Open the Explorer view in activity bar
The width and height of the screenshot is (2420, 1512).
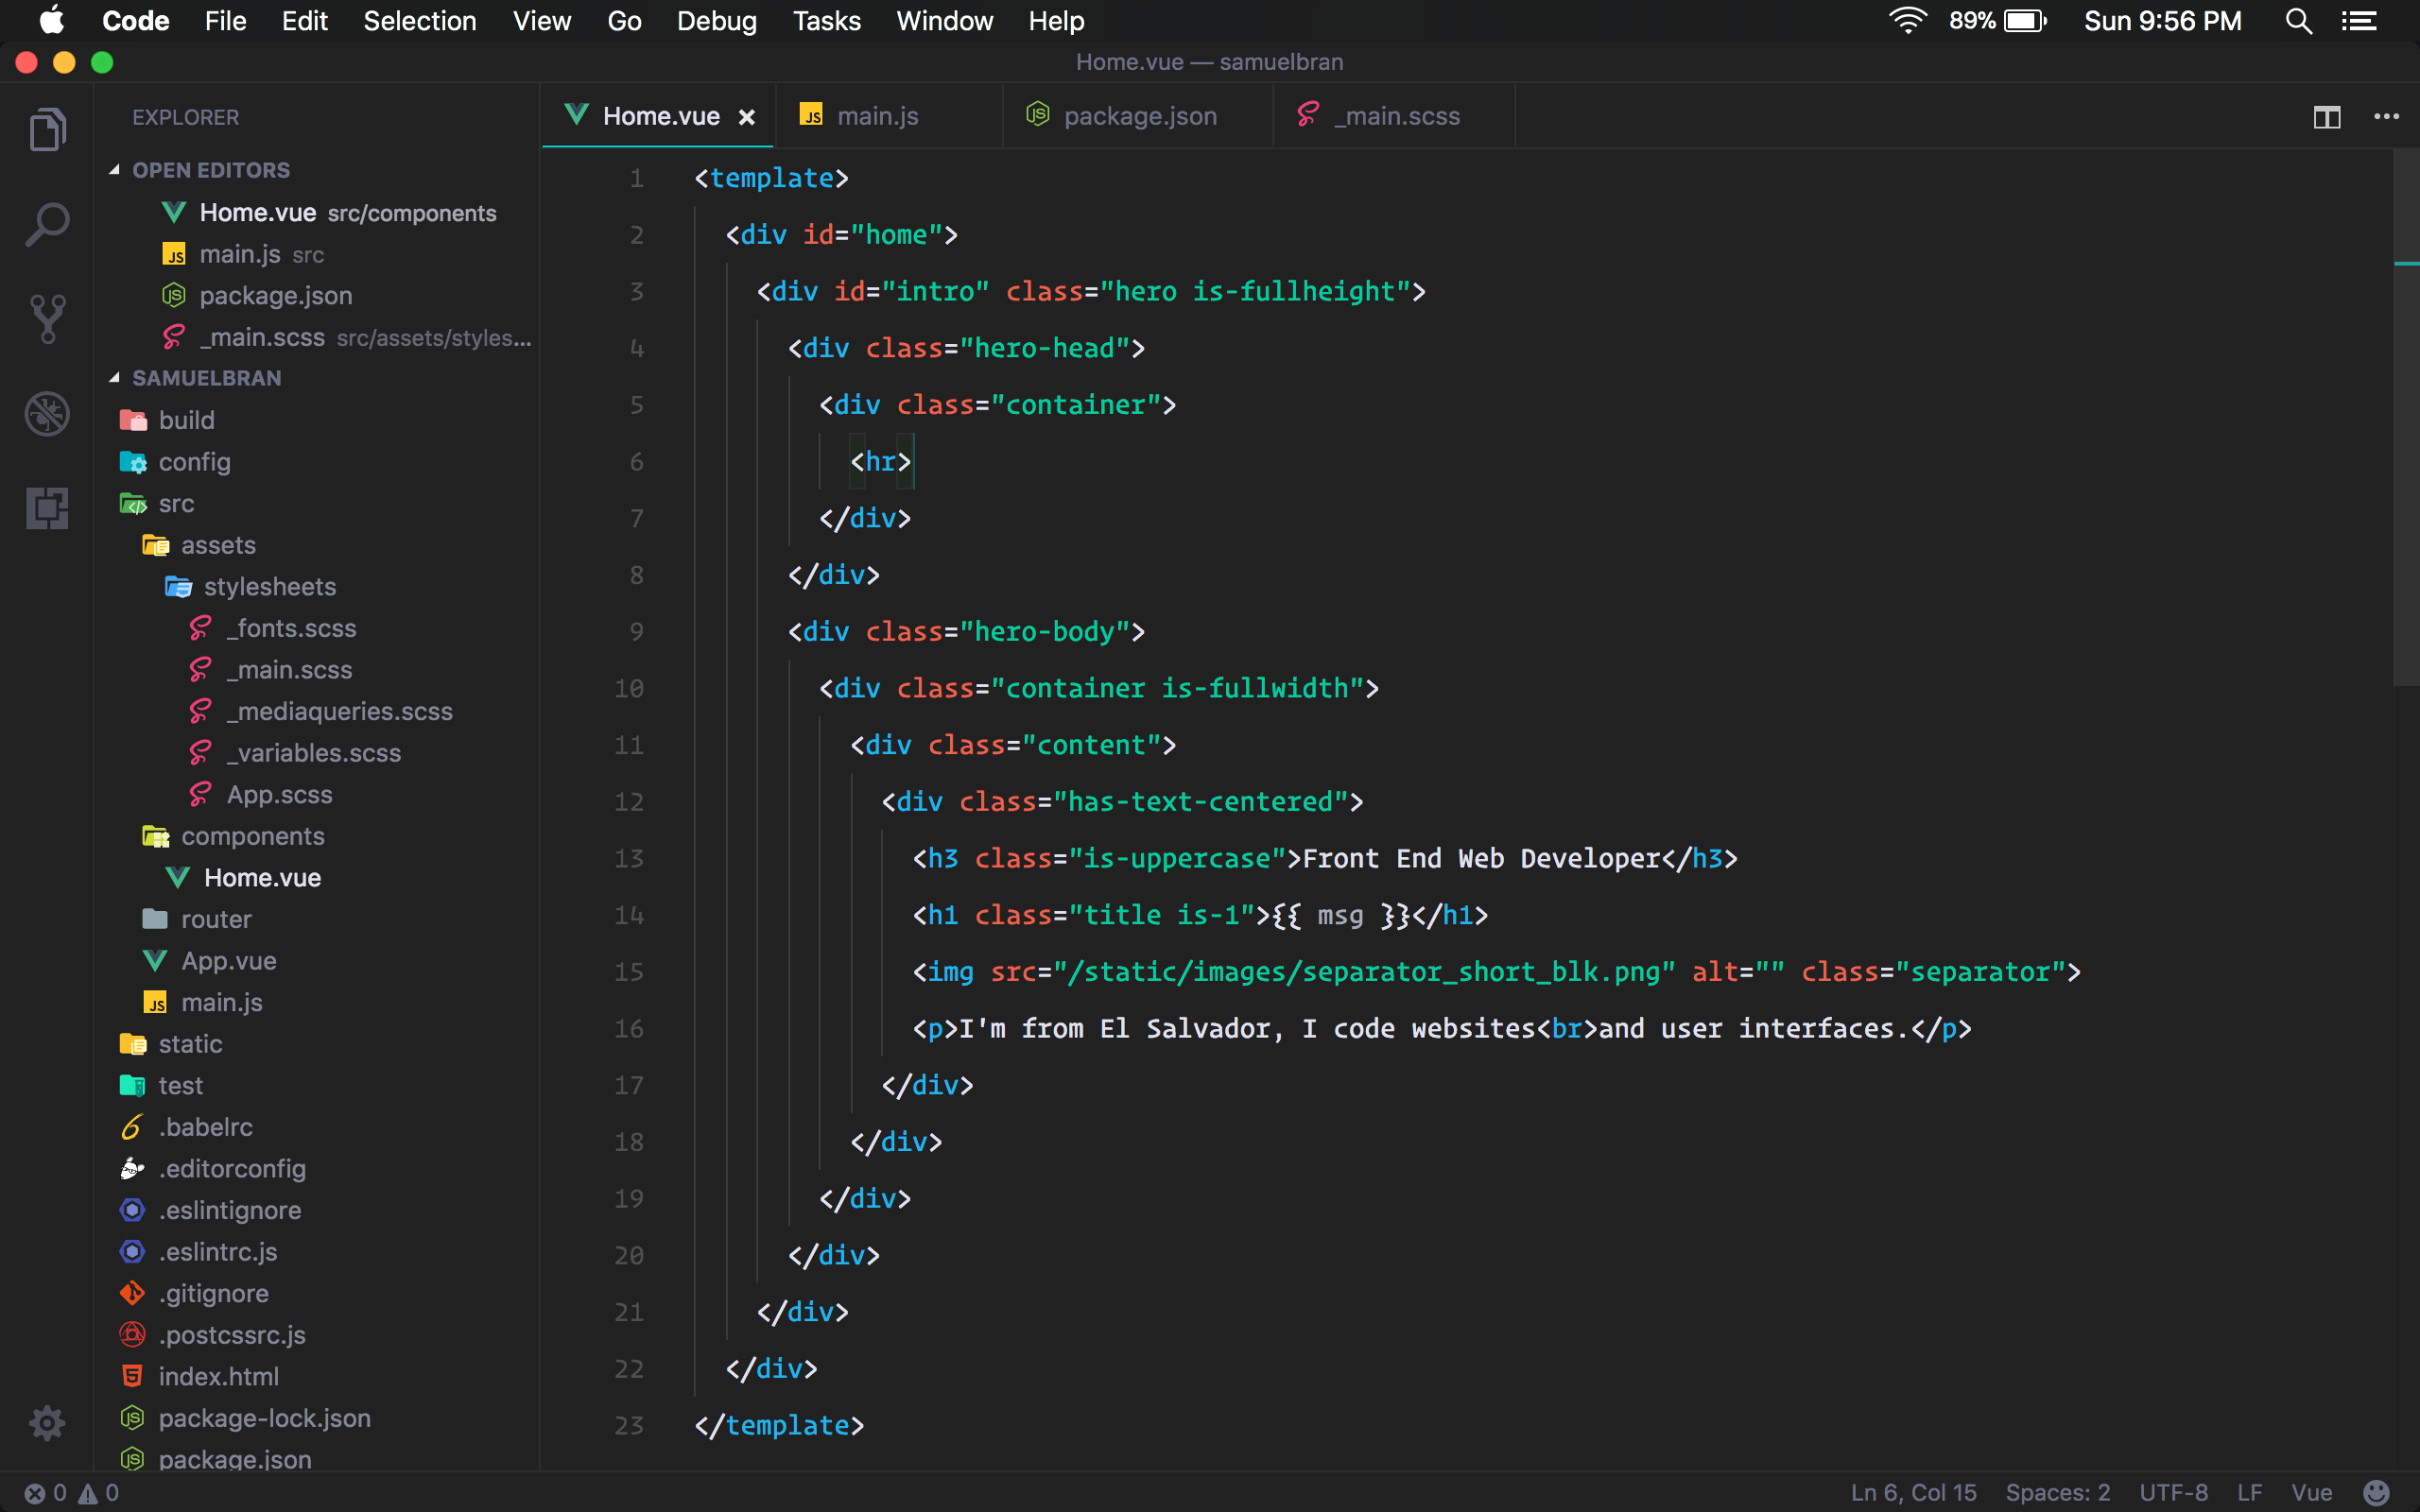(x=47, y=130)
